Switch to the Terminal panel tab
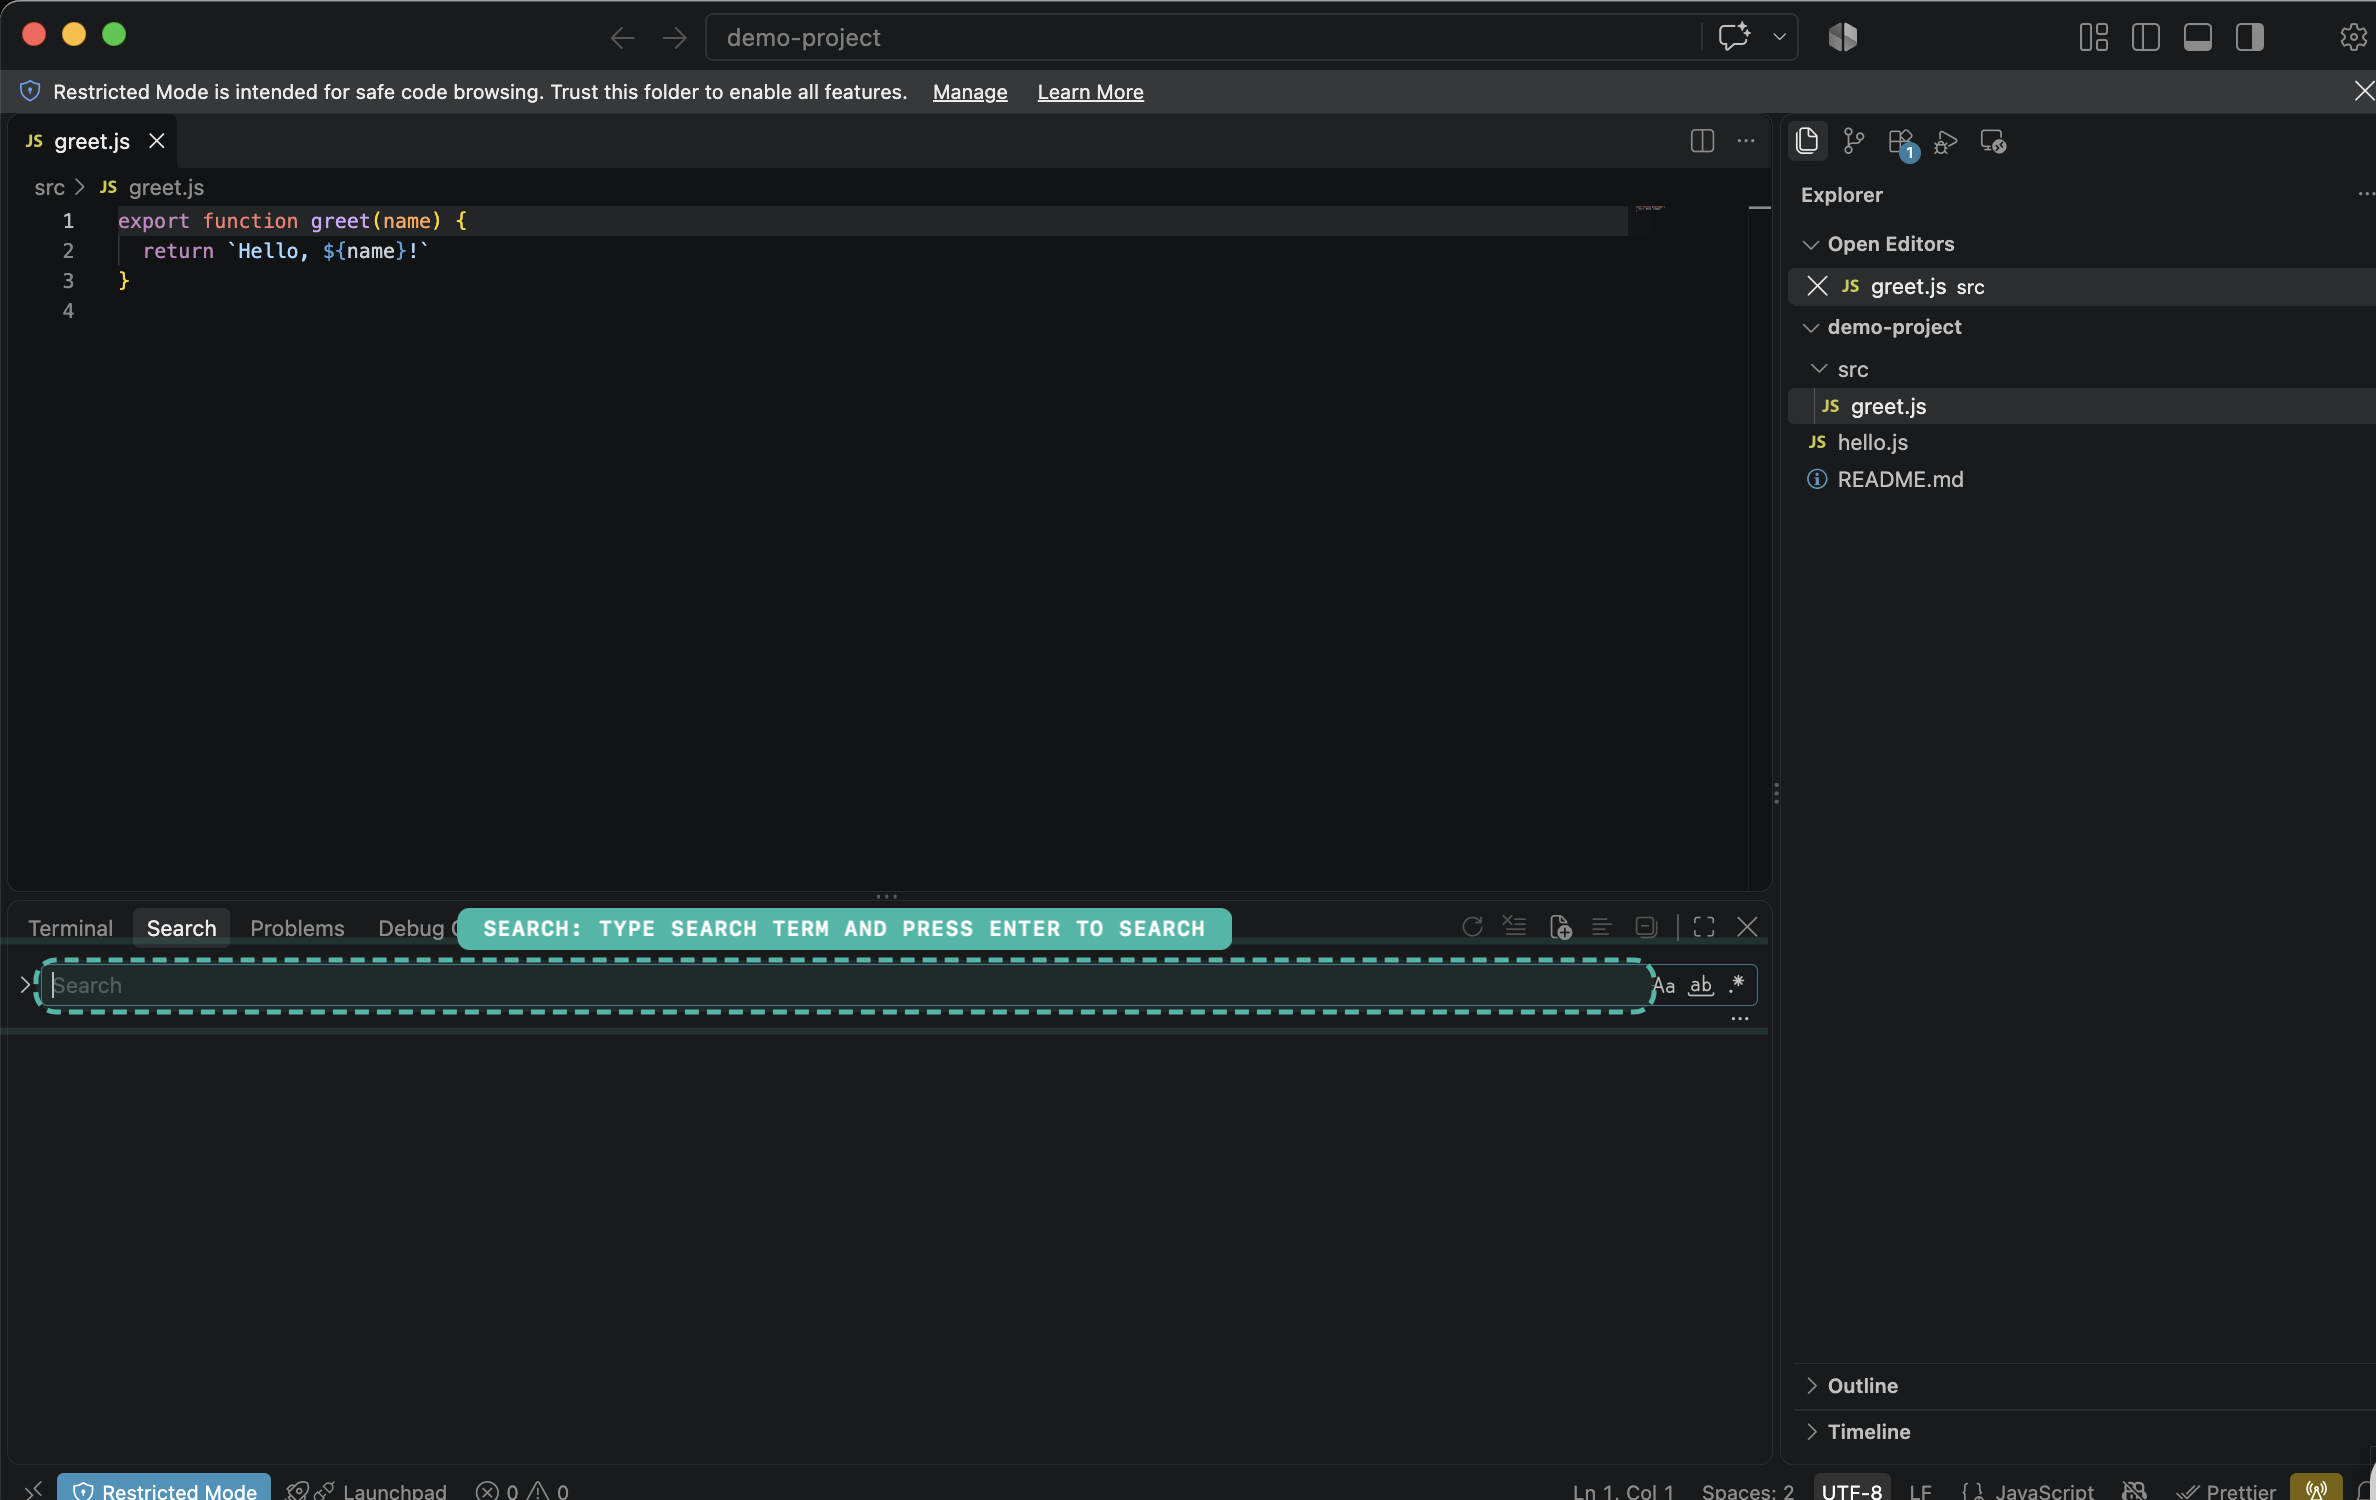This screenshot has width=2376, height=1500. tap(70, 928)
